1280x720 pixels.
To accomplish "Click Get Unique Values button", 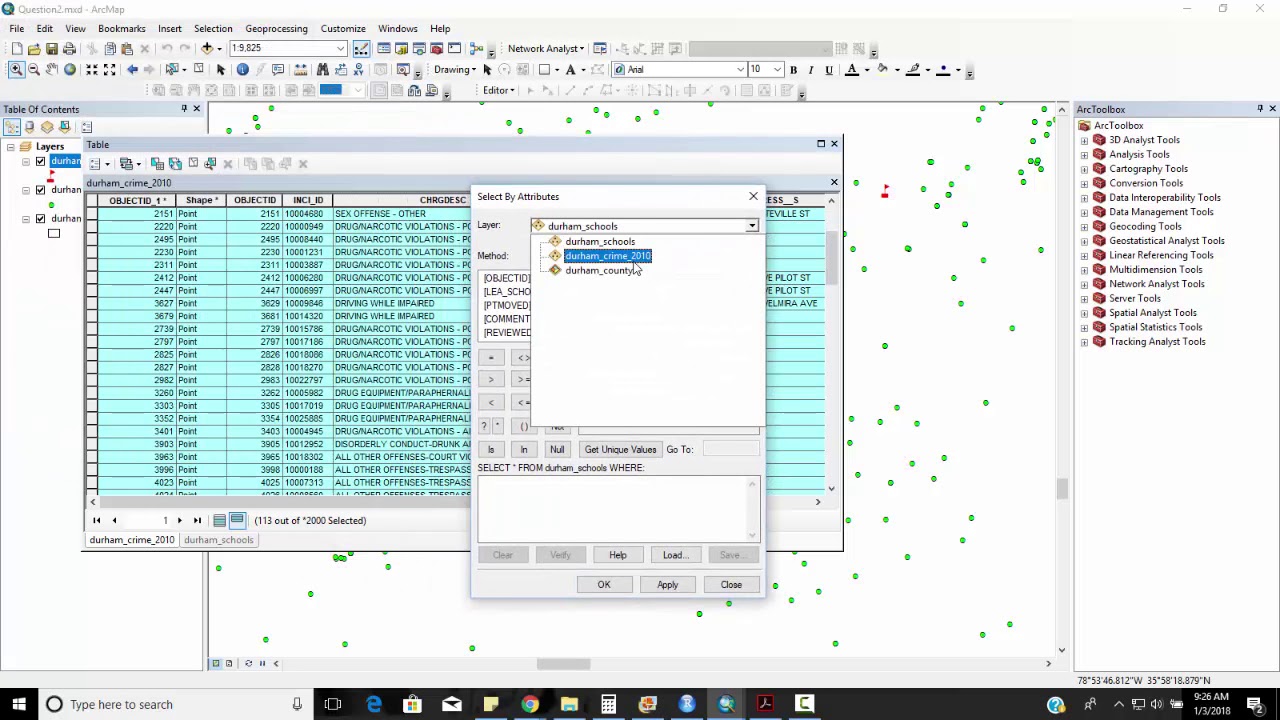I will coord(620,449).
